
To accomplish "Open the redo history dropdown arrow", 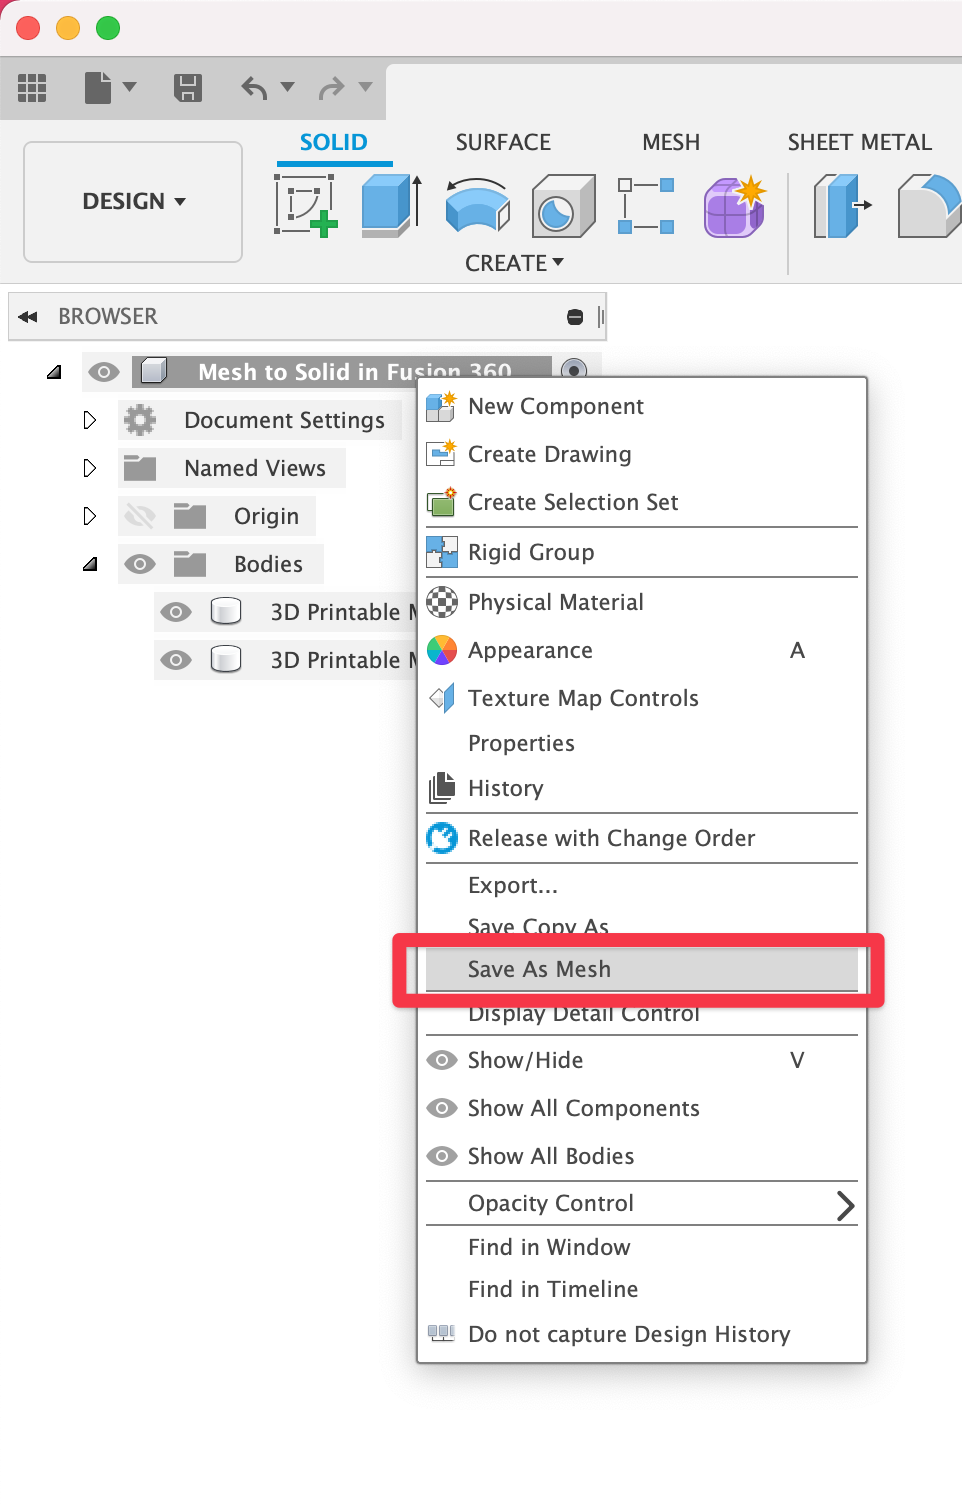I will pyautogui.click(x=365, y=87).
